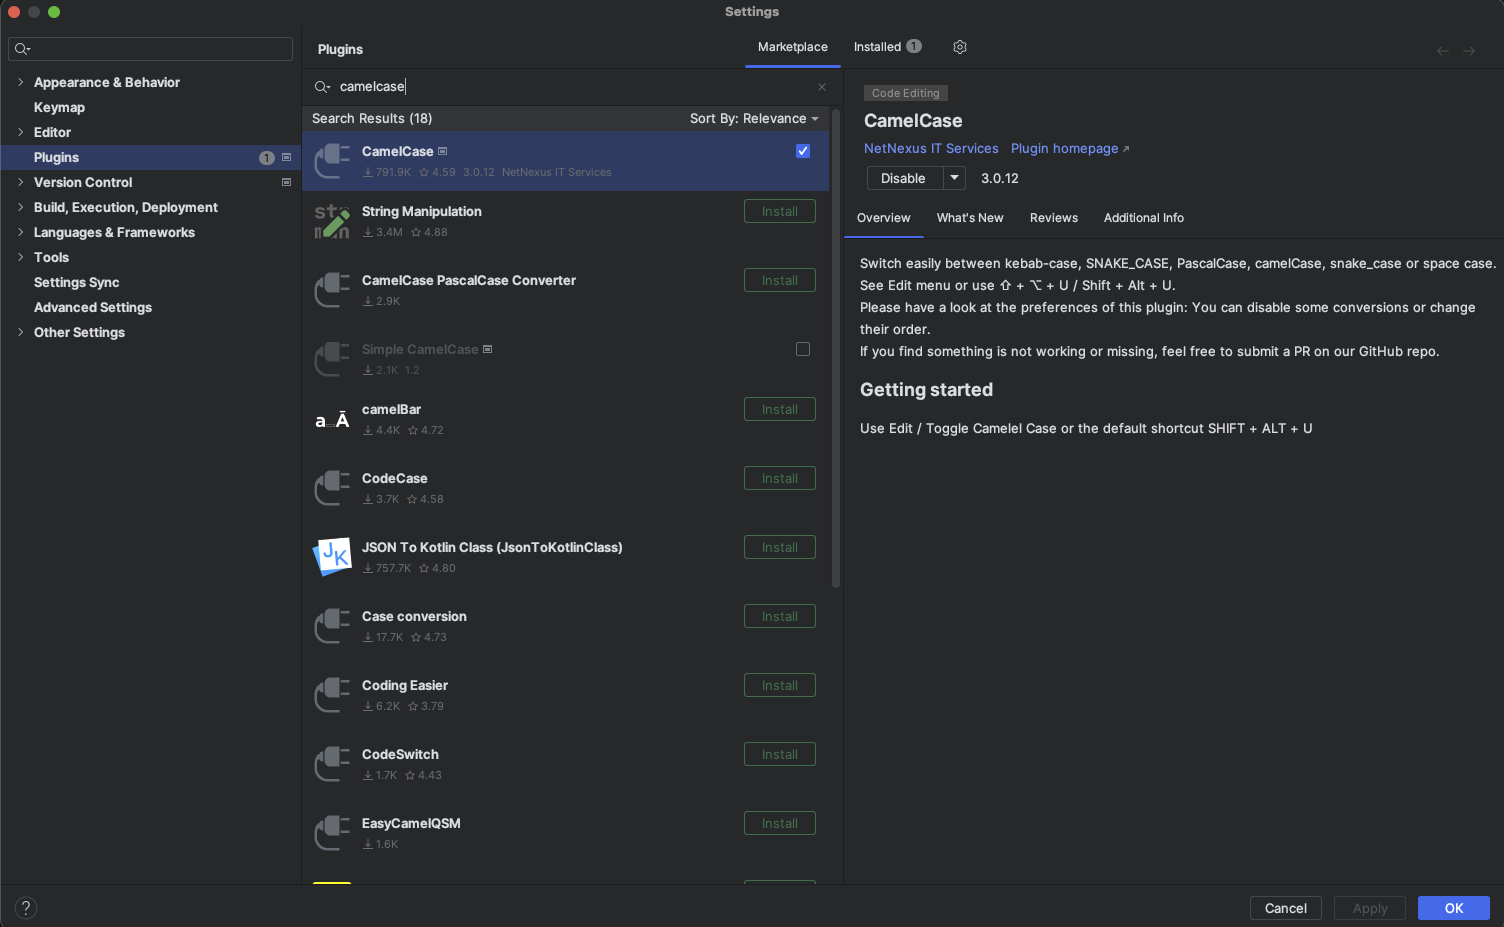Switch to the Marketplace tab

(x=793, y=47)
